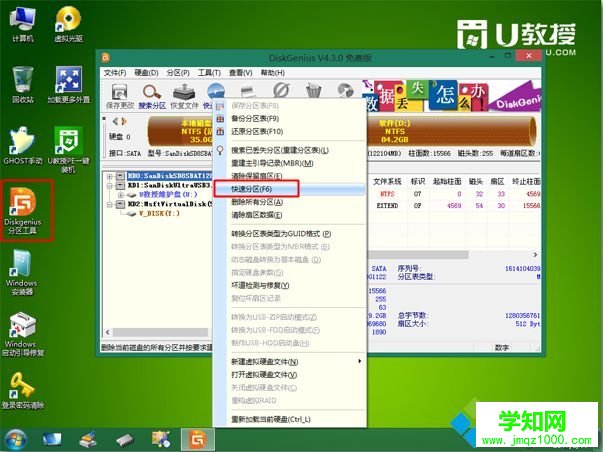
Task: Click the DiskGenius taskbar button
Action: point(198,438)
